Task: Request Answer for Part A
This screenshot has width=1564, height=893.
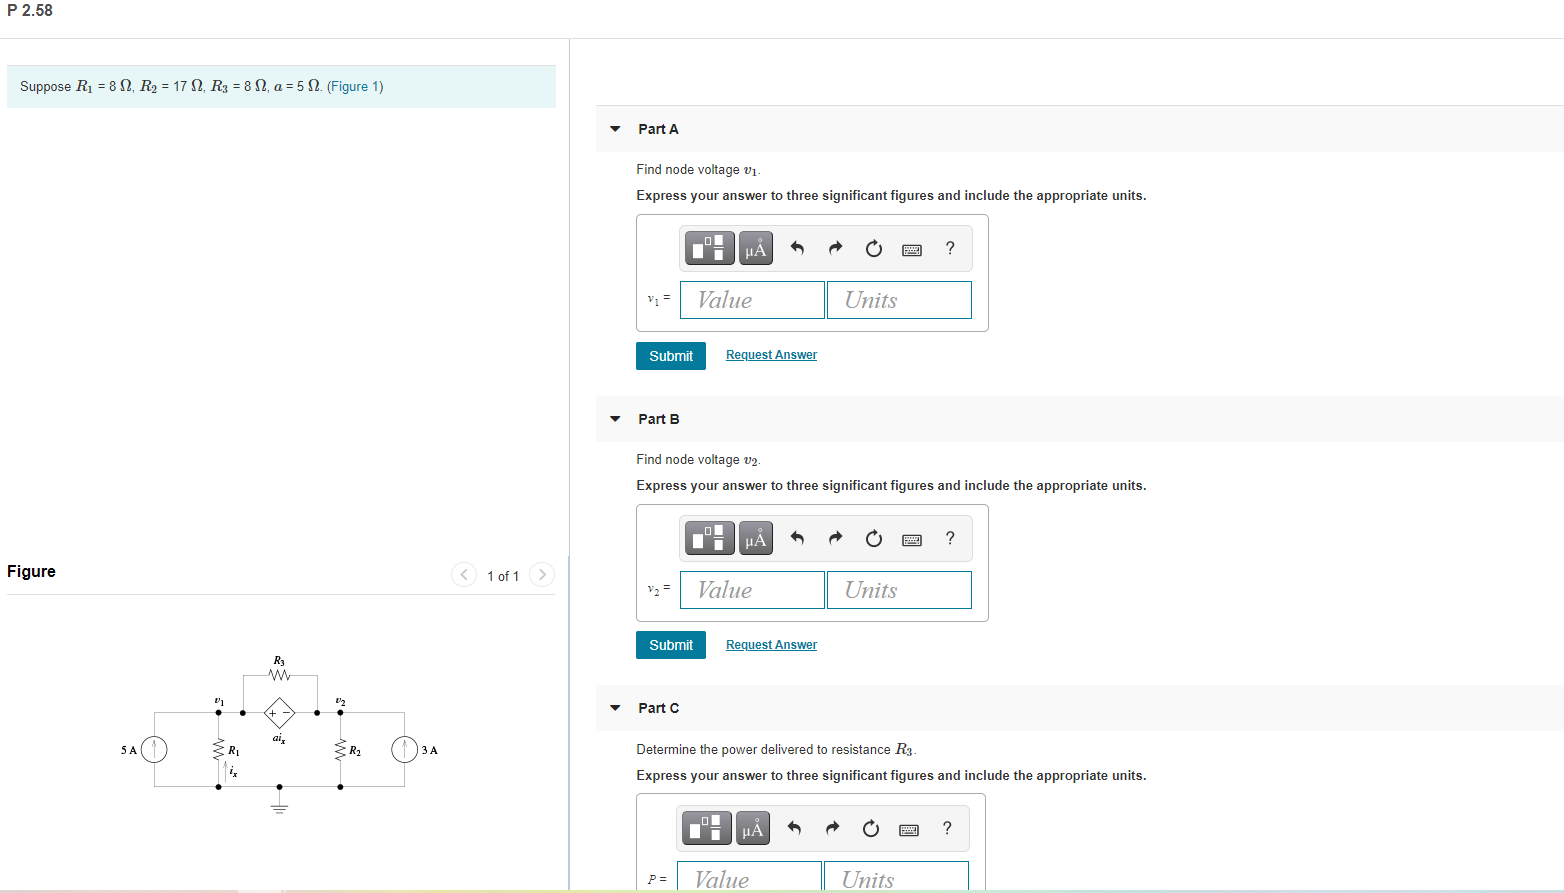Action: (771, 355)
